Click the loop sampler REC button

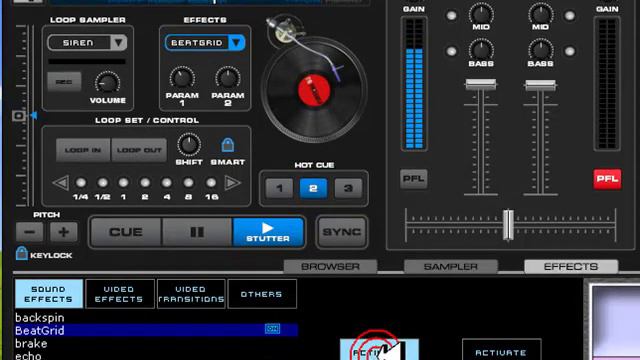pyautogui.click(x=64, y=82)
